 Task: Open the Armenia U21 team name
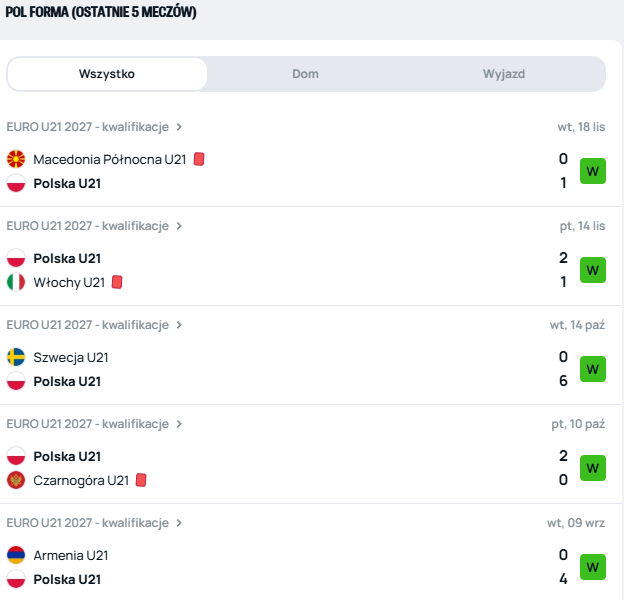[x=71, y=555]
